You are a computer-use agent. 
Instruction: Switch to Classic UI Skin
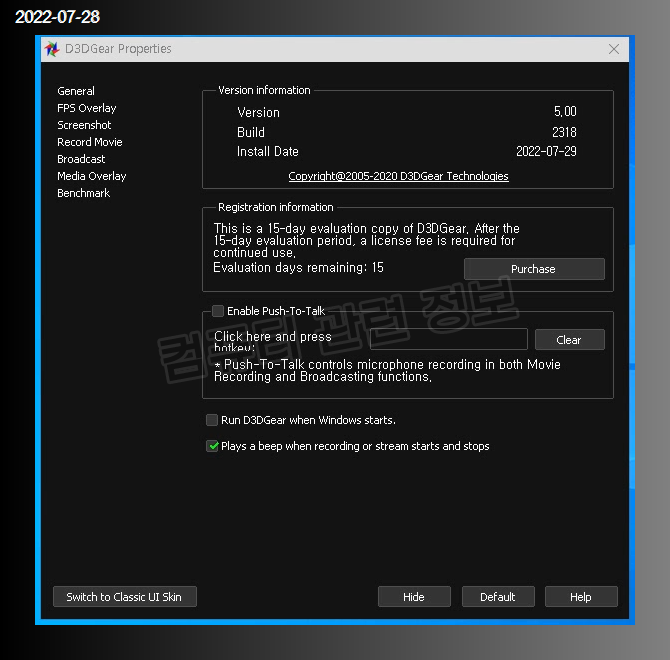[x=125, y=597]
